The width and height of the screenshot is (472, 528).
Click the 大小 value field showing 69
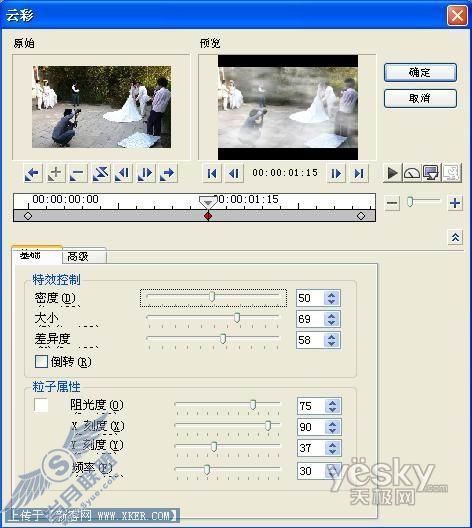coord(310,319)
